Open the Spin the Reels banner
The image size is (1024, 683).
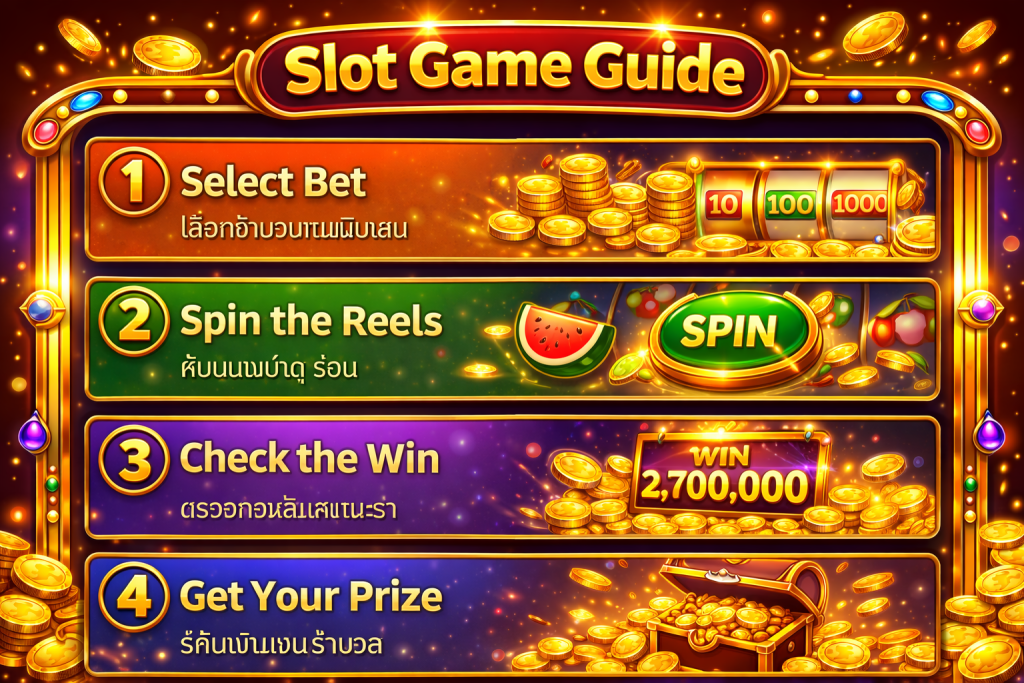[x=513, y=338]
